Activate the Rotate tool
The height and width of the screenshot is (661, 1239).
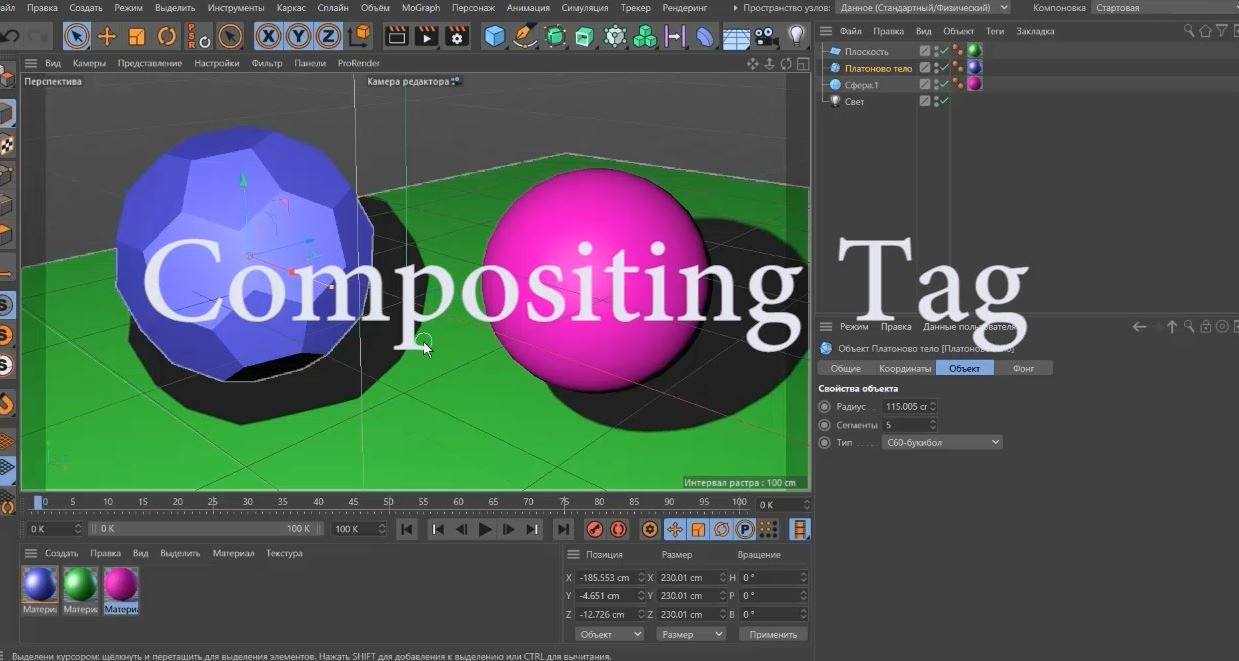(x=167, y=37)
